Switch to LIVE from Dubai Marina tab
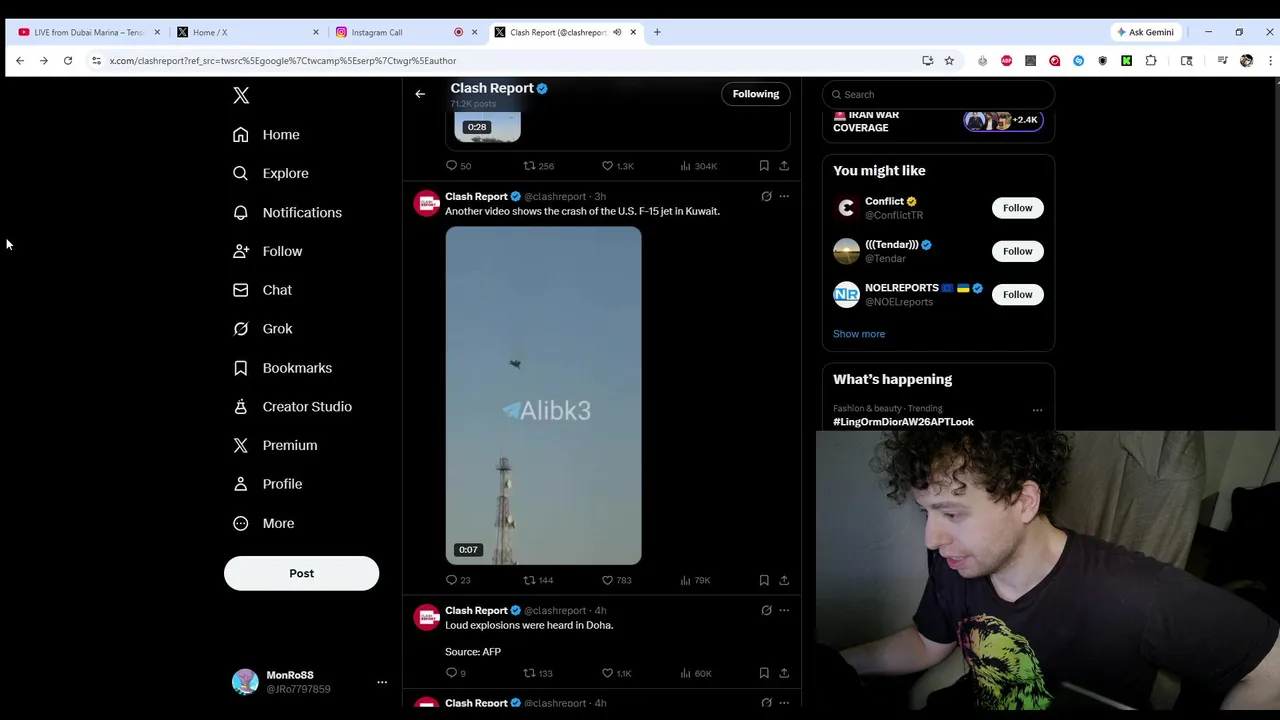The image size is (1280, 720). (x=88, y=32)
